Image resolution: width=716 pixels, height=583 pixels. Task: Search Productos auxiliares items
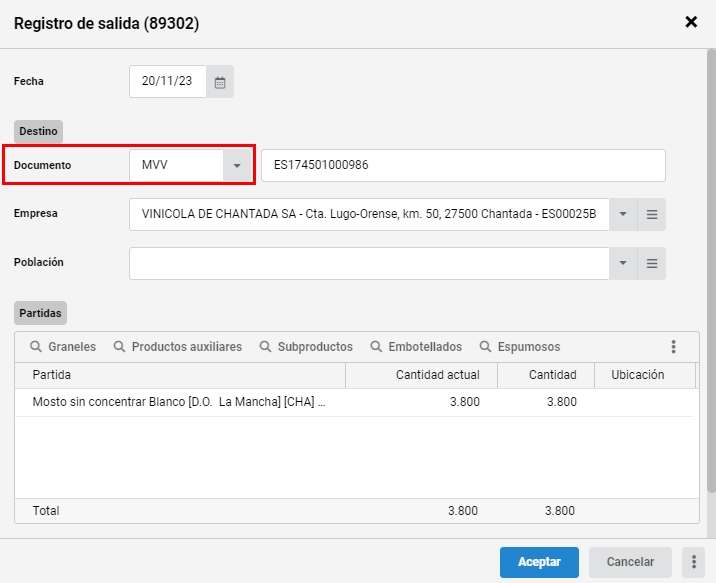178,347
